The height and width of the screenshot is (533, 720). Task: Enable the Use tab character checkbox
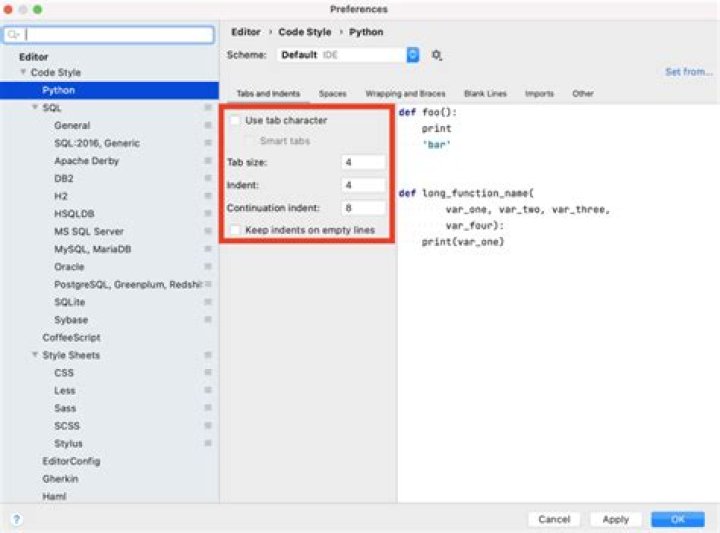[235, 120]
